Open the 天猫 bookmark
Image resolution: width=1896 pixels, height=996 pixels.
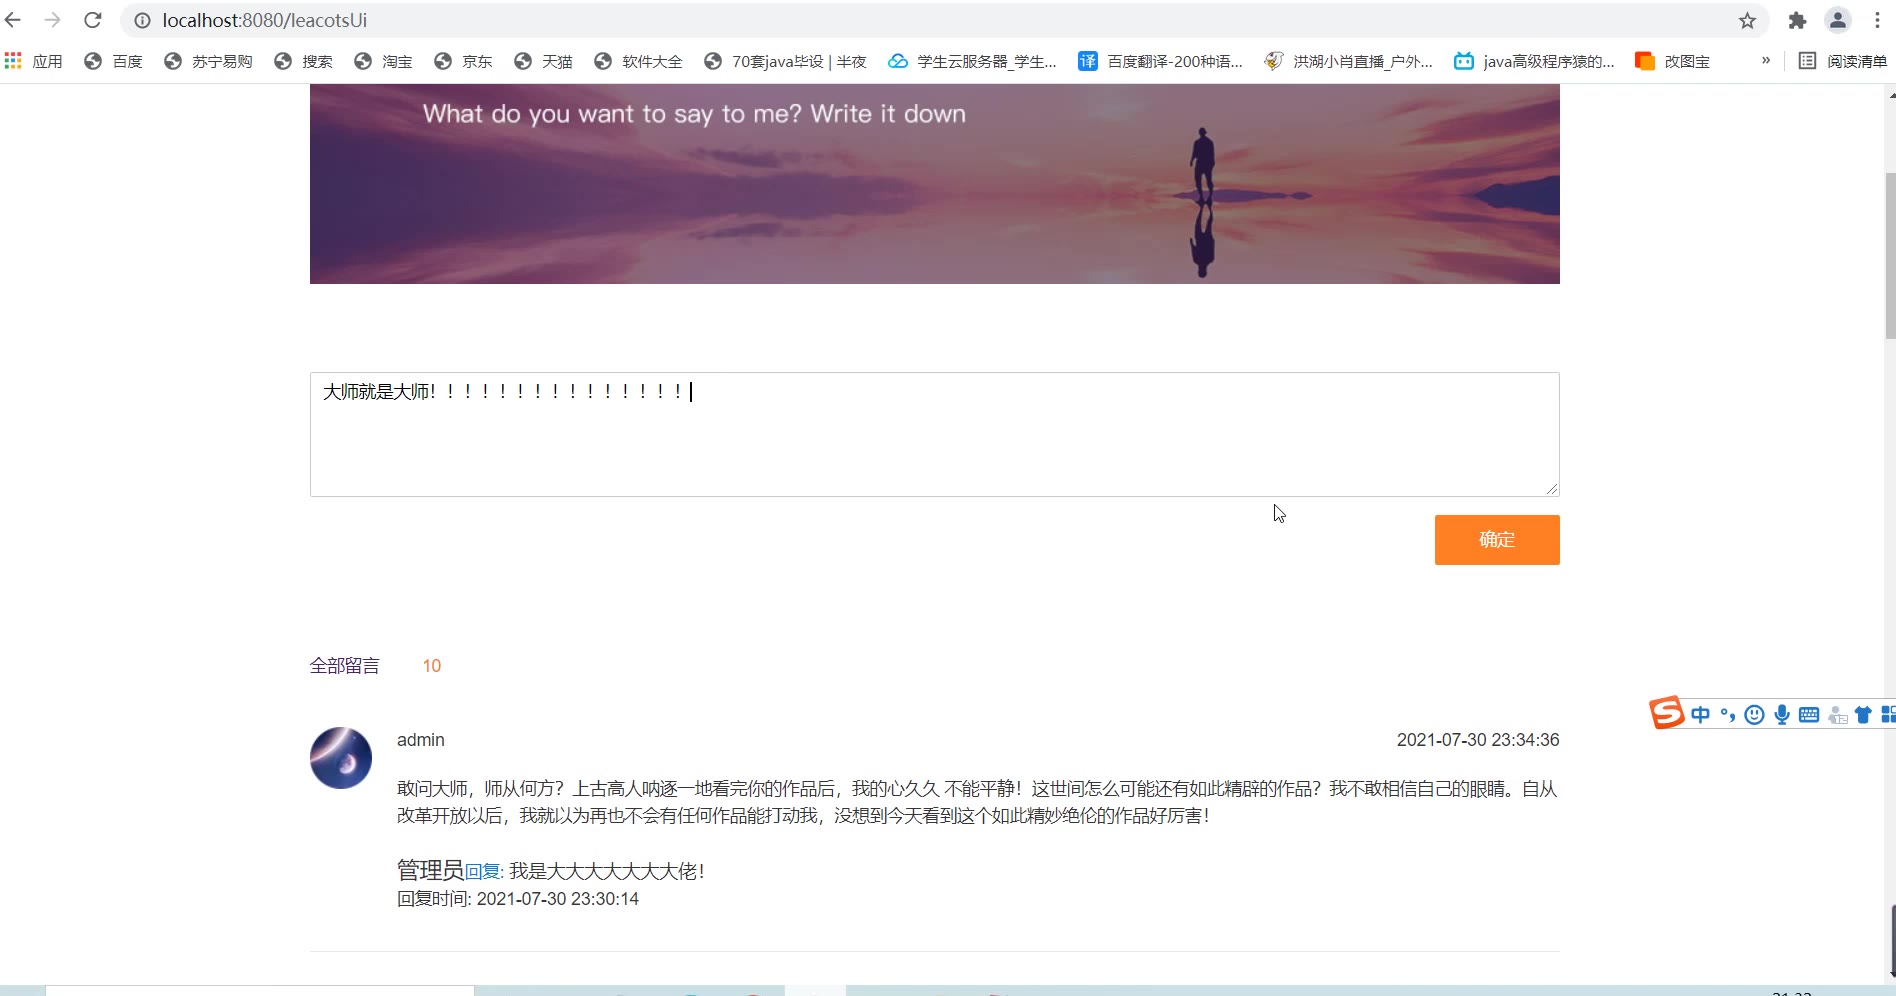pos(543,61)
